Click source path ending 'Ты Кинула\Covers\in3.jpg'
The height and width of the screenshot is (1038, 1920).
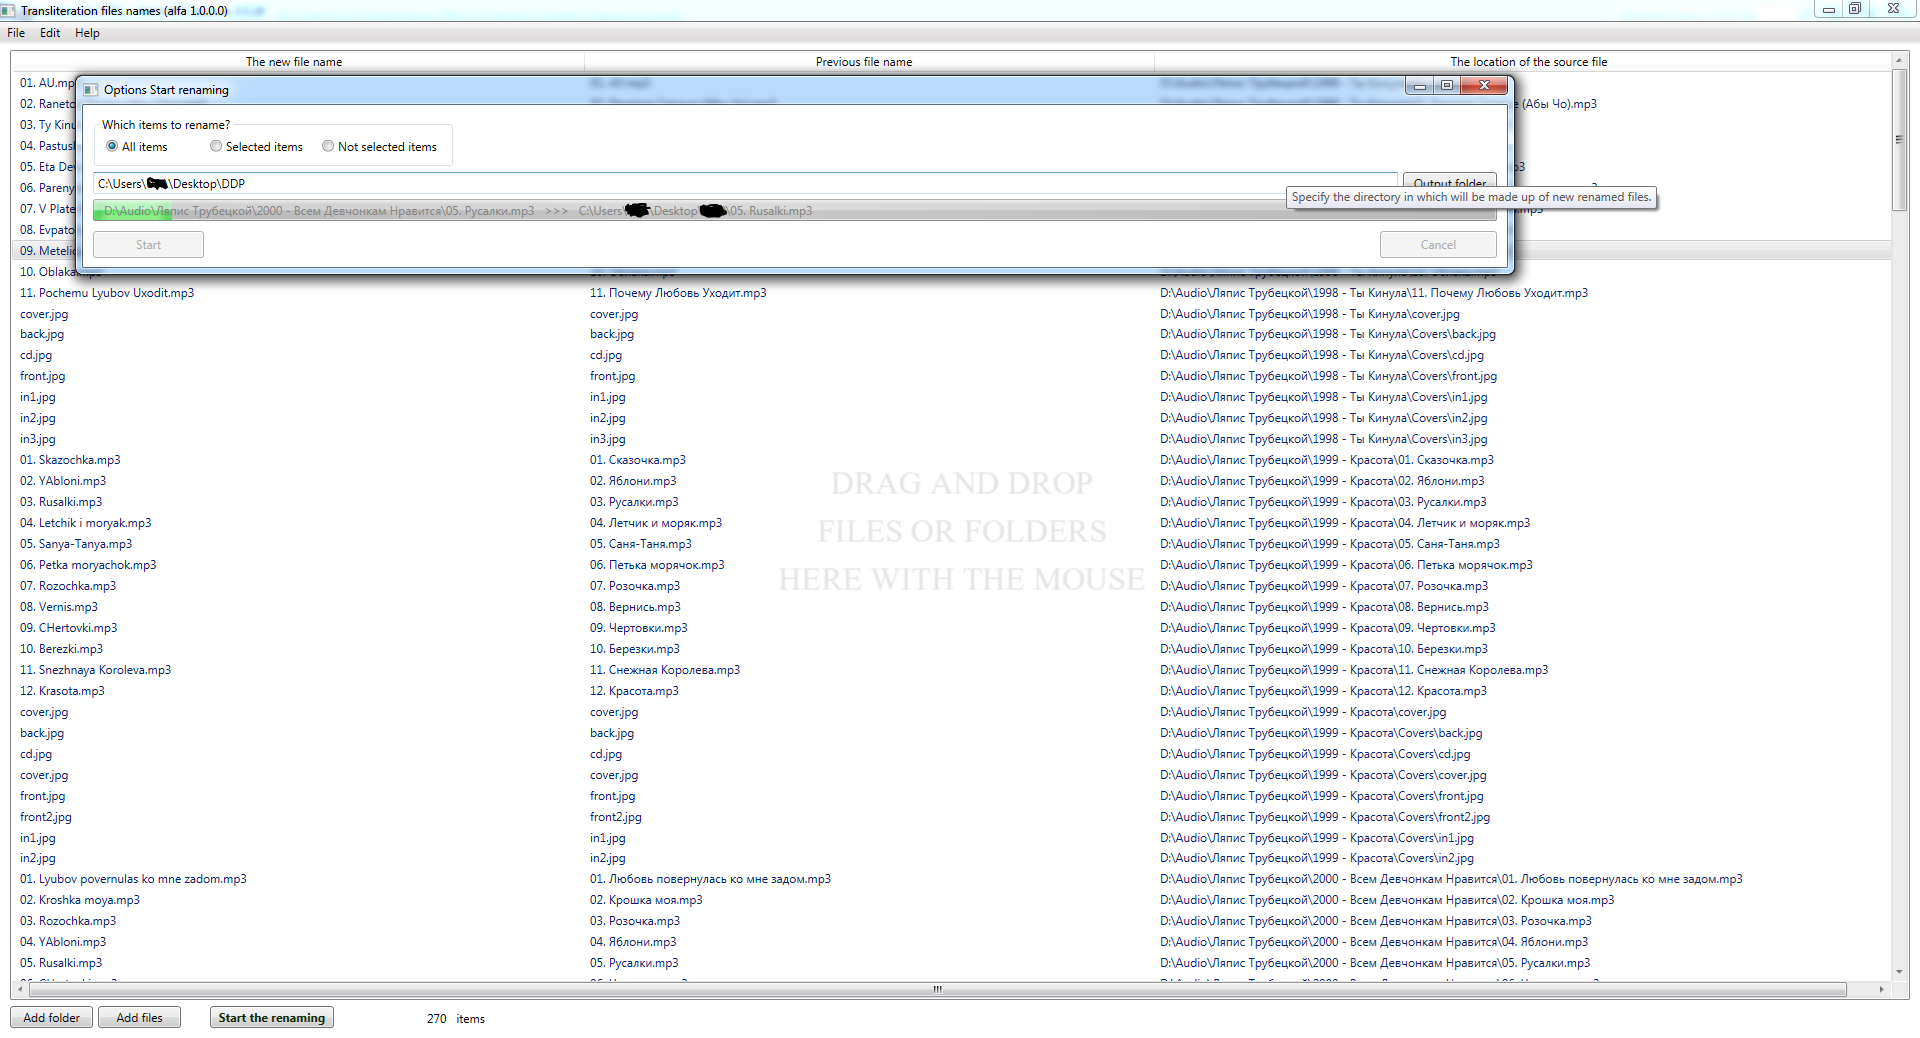[1324, 439]
